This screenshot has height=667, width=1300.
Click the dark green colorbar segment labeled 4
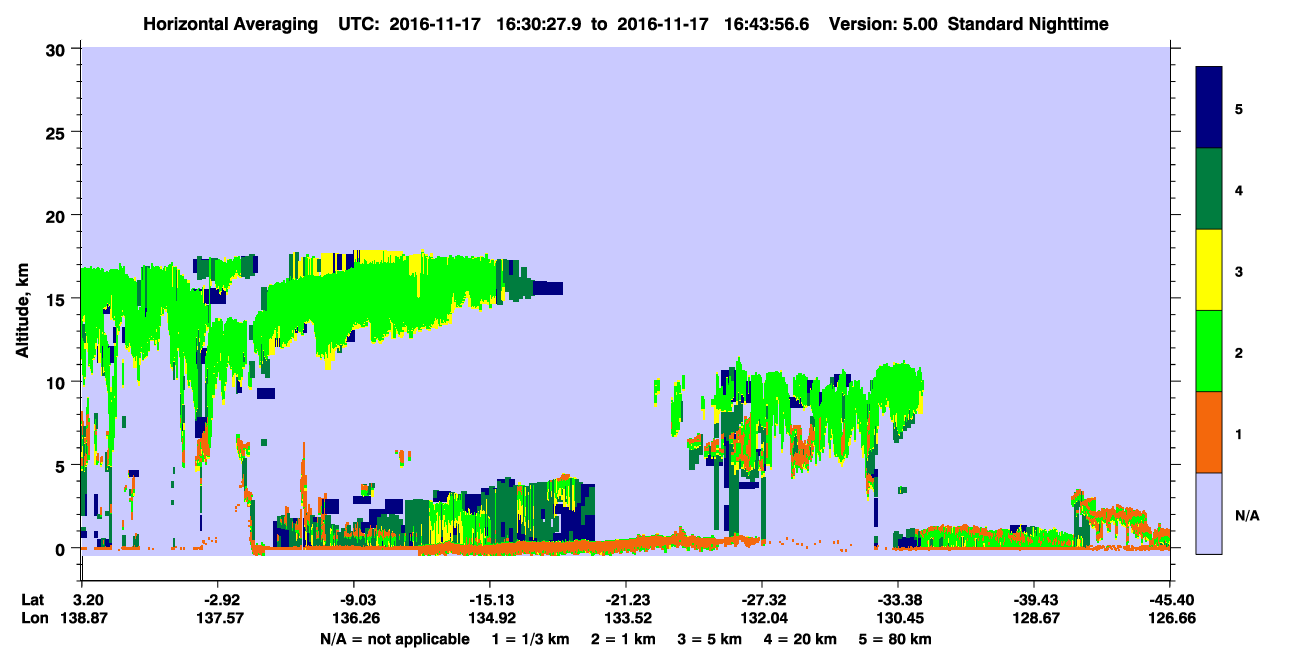[1209, 188]
